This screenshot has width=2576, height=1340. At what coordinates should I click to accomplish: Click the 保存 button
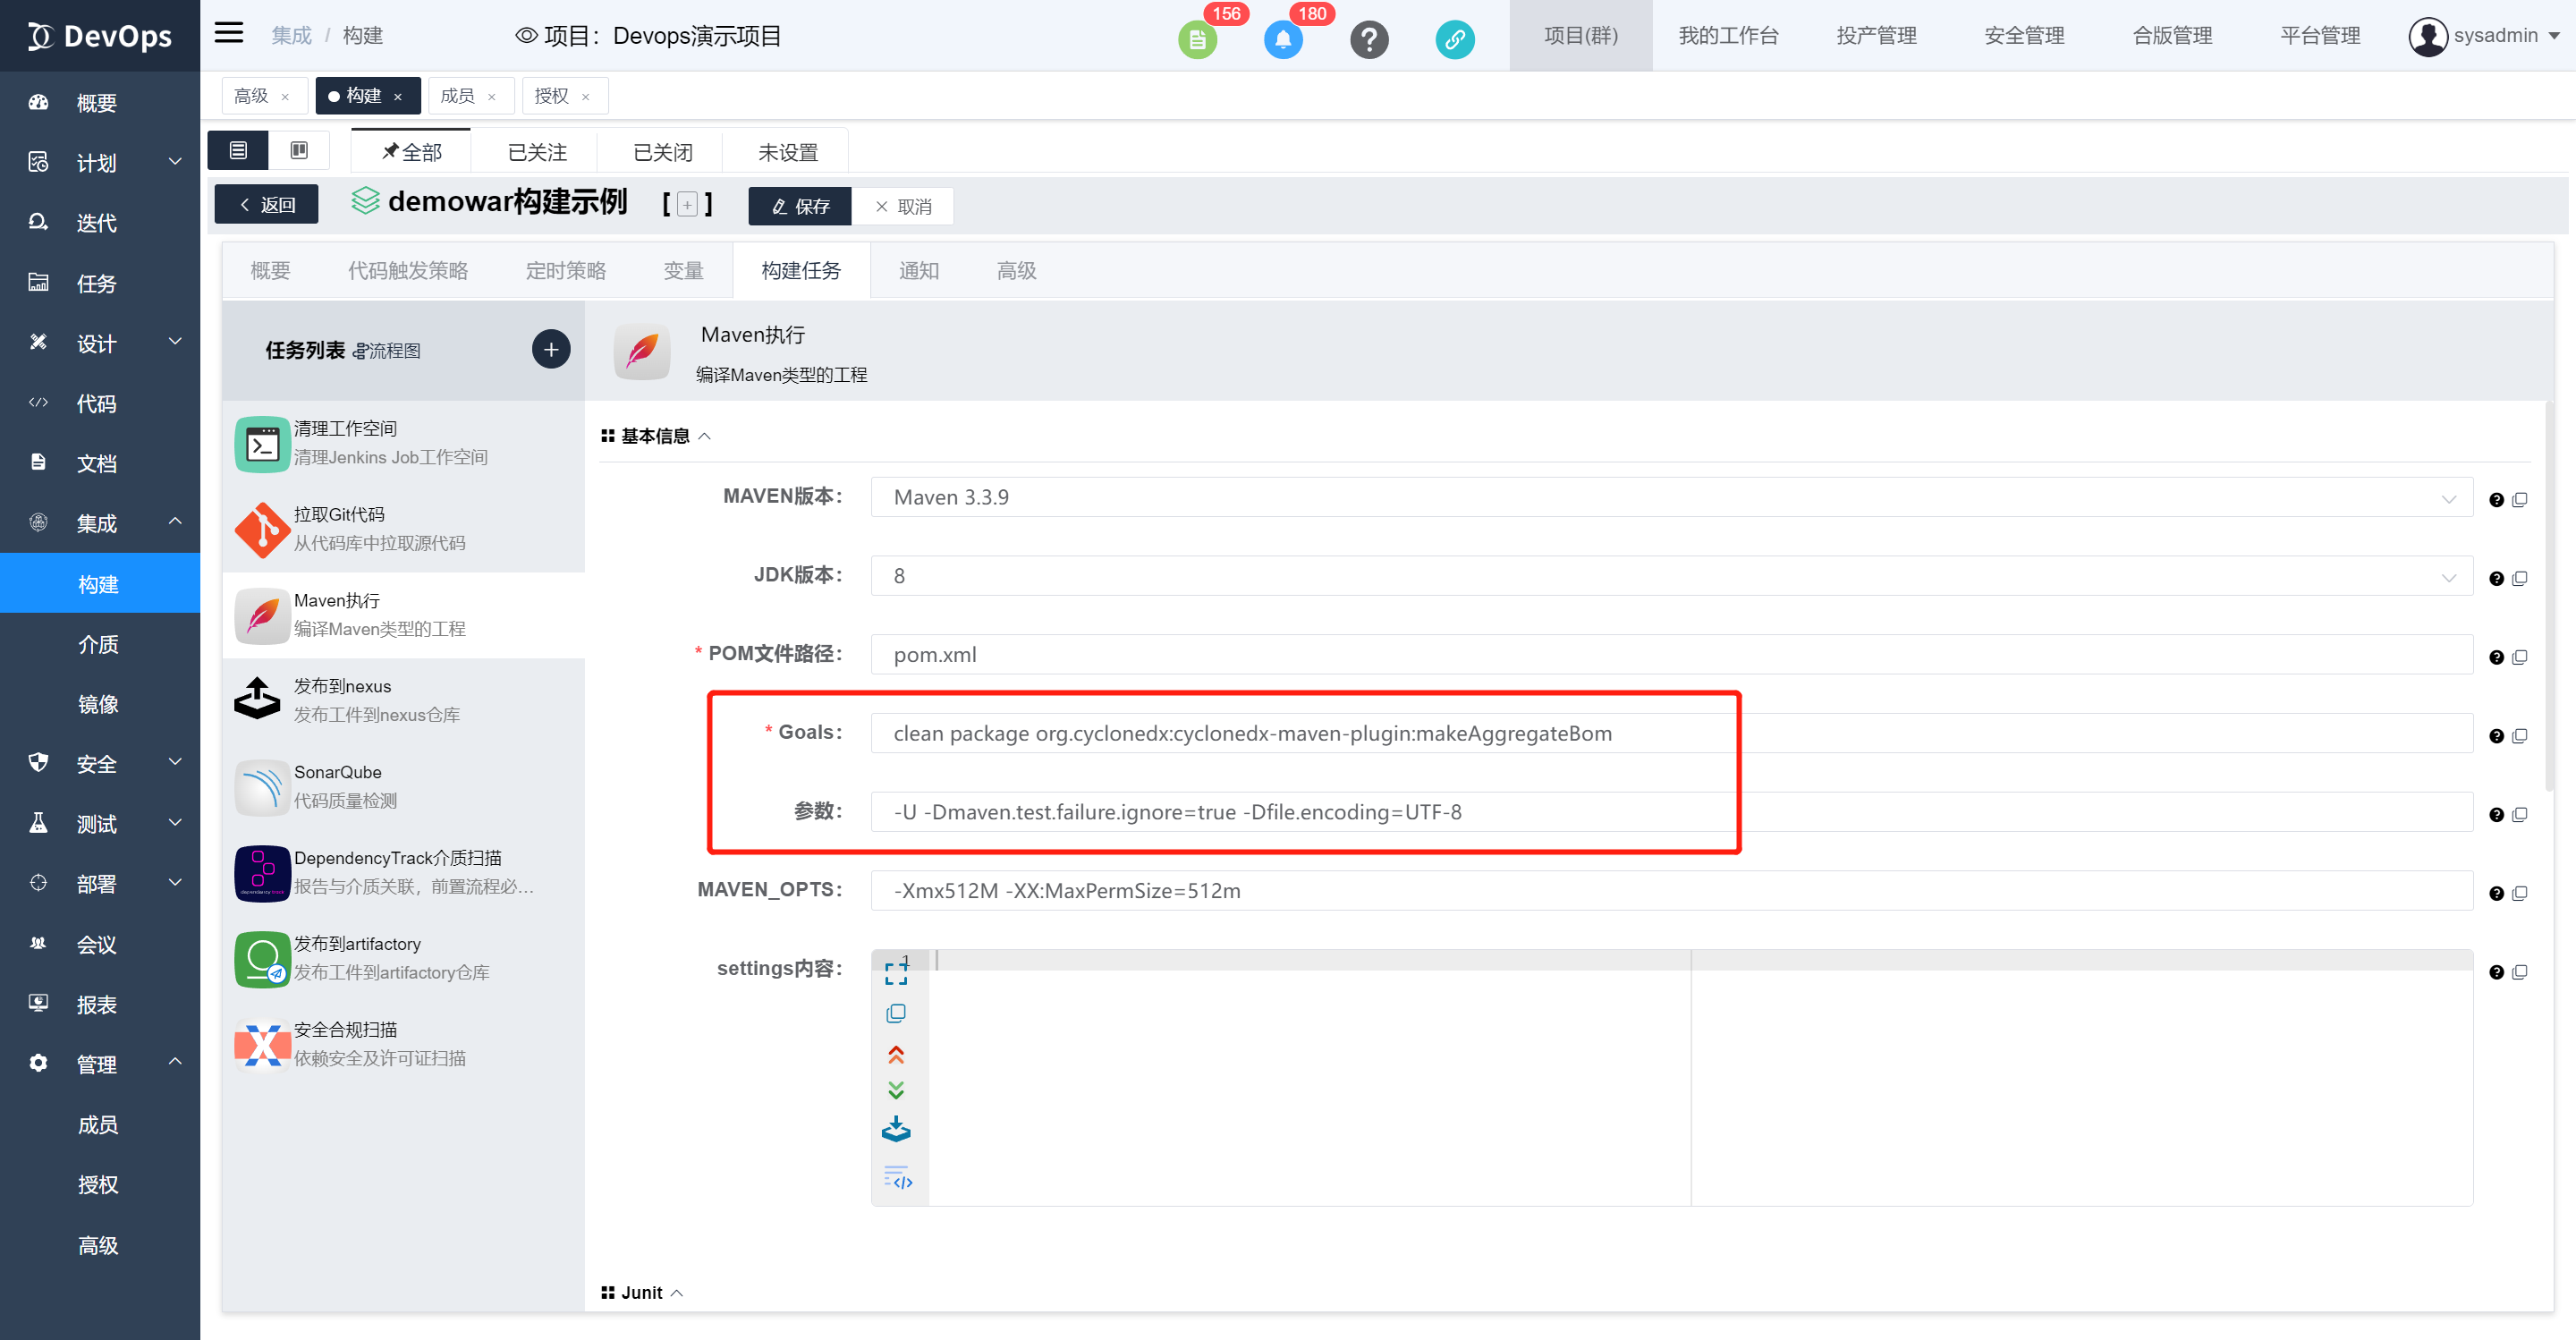tap(800, 206)
